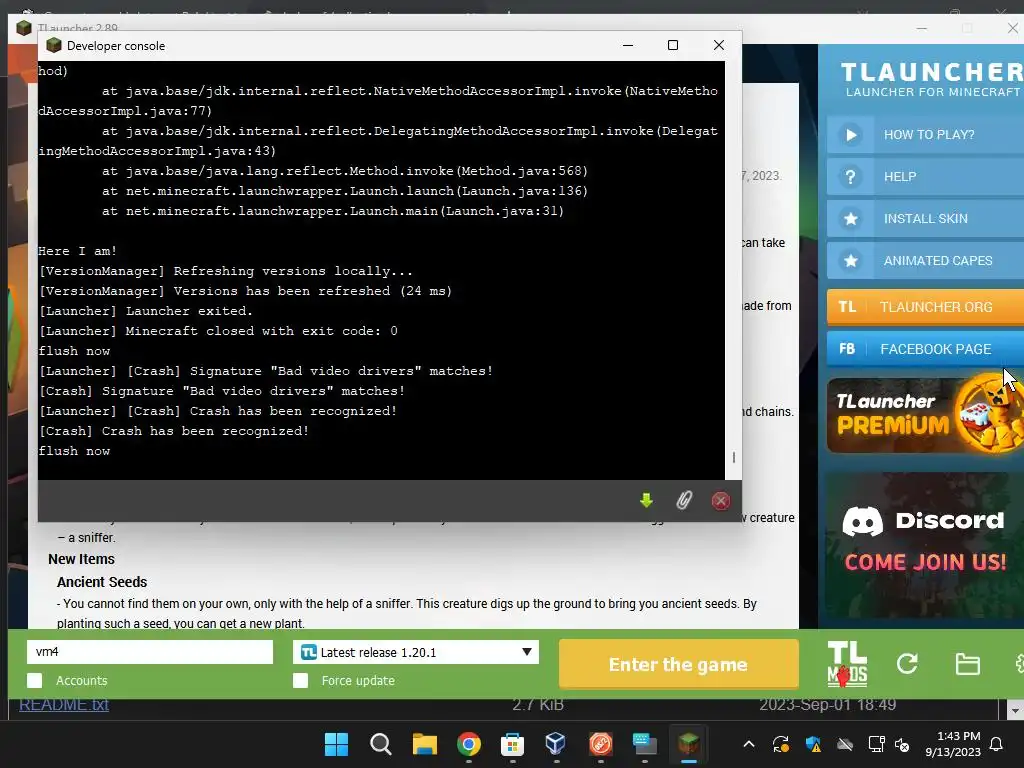1024x768 pixels.
Task: Click the 'Ancient Seeds' heading
Action: click(x=102, y=582)
